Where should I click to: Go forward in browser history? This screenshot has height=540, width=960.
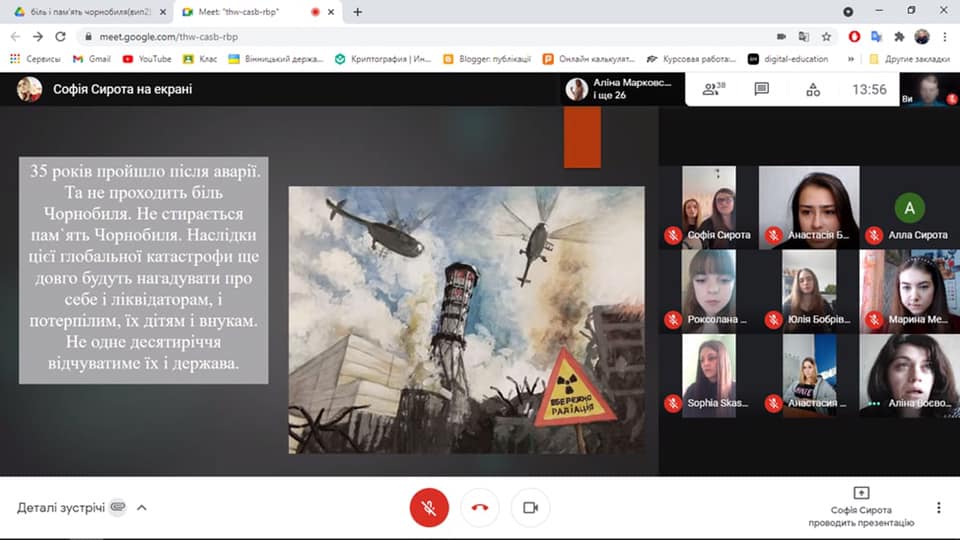(x=38, y=37)
